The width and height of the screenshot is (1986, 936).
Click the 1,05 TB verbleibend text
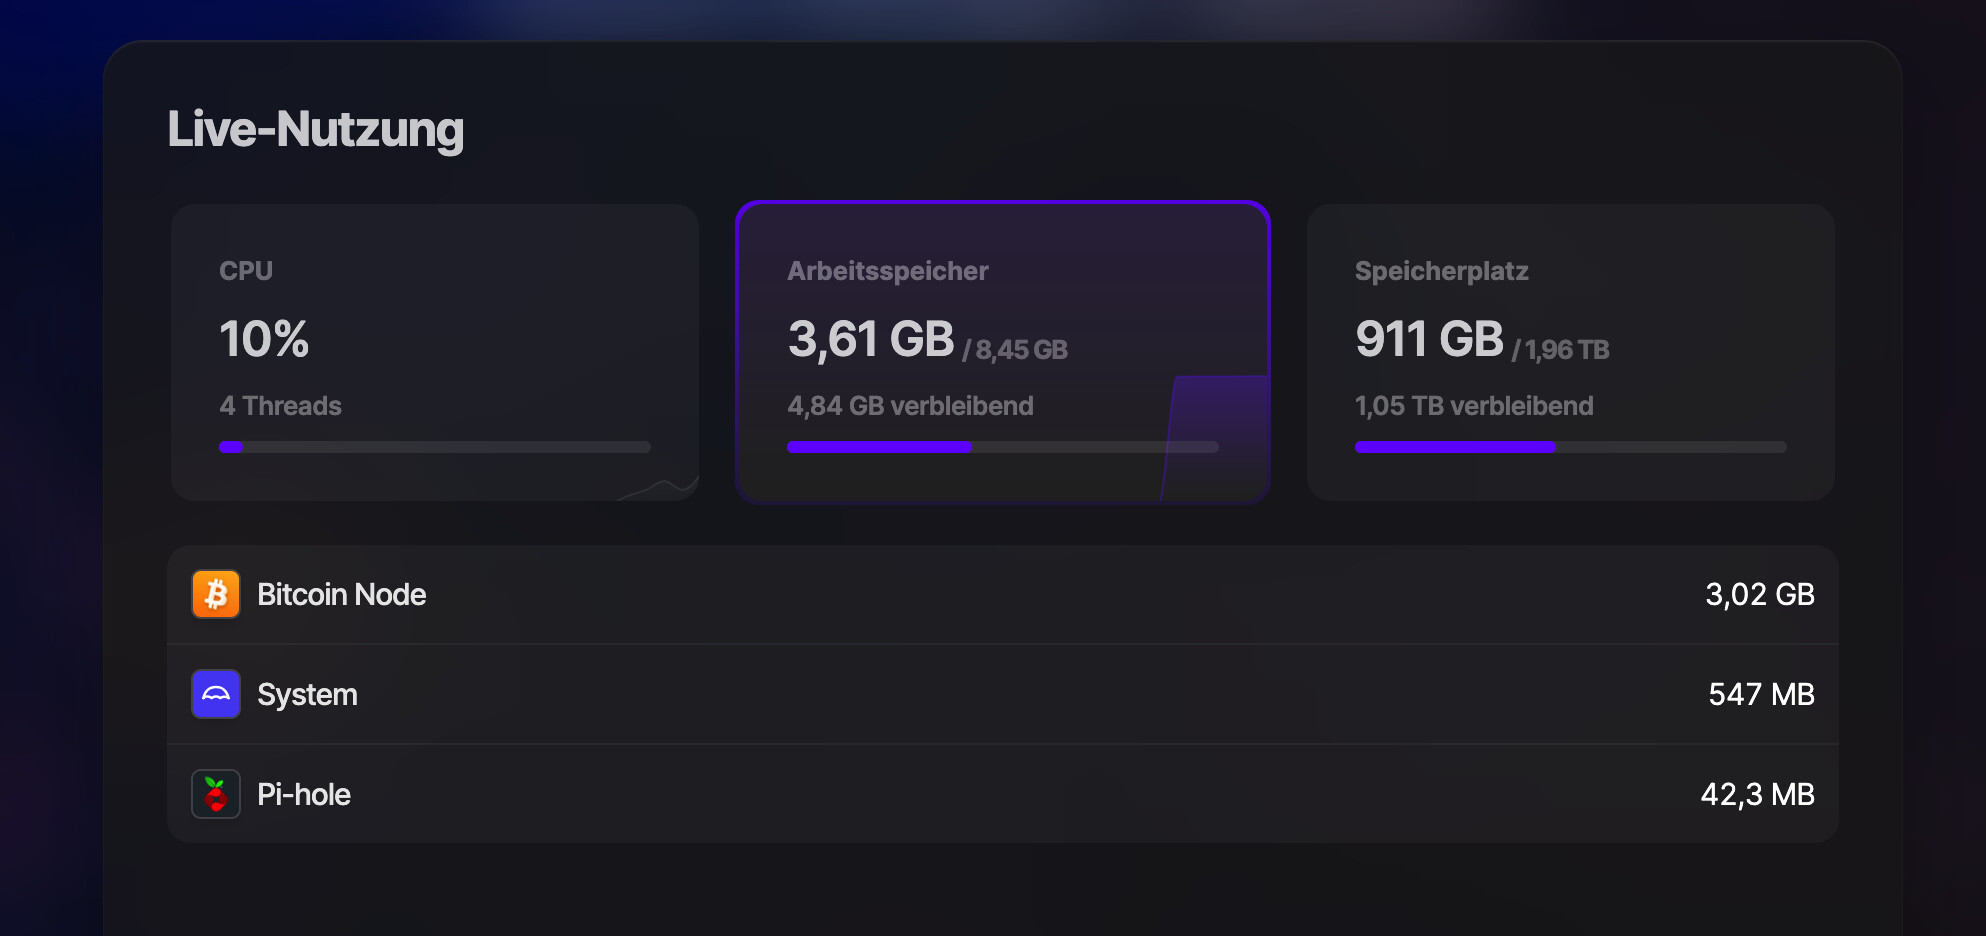[x=1474, y=406]
